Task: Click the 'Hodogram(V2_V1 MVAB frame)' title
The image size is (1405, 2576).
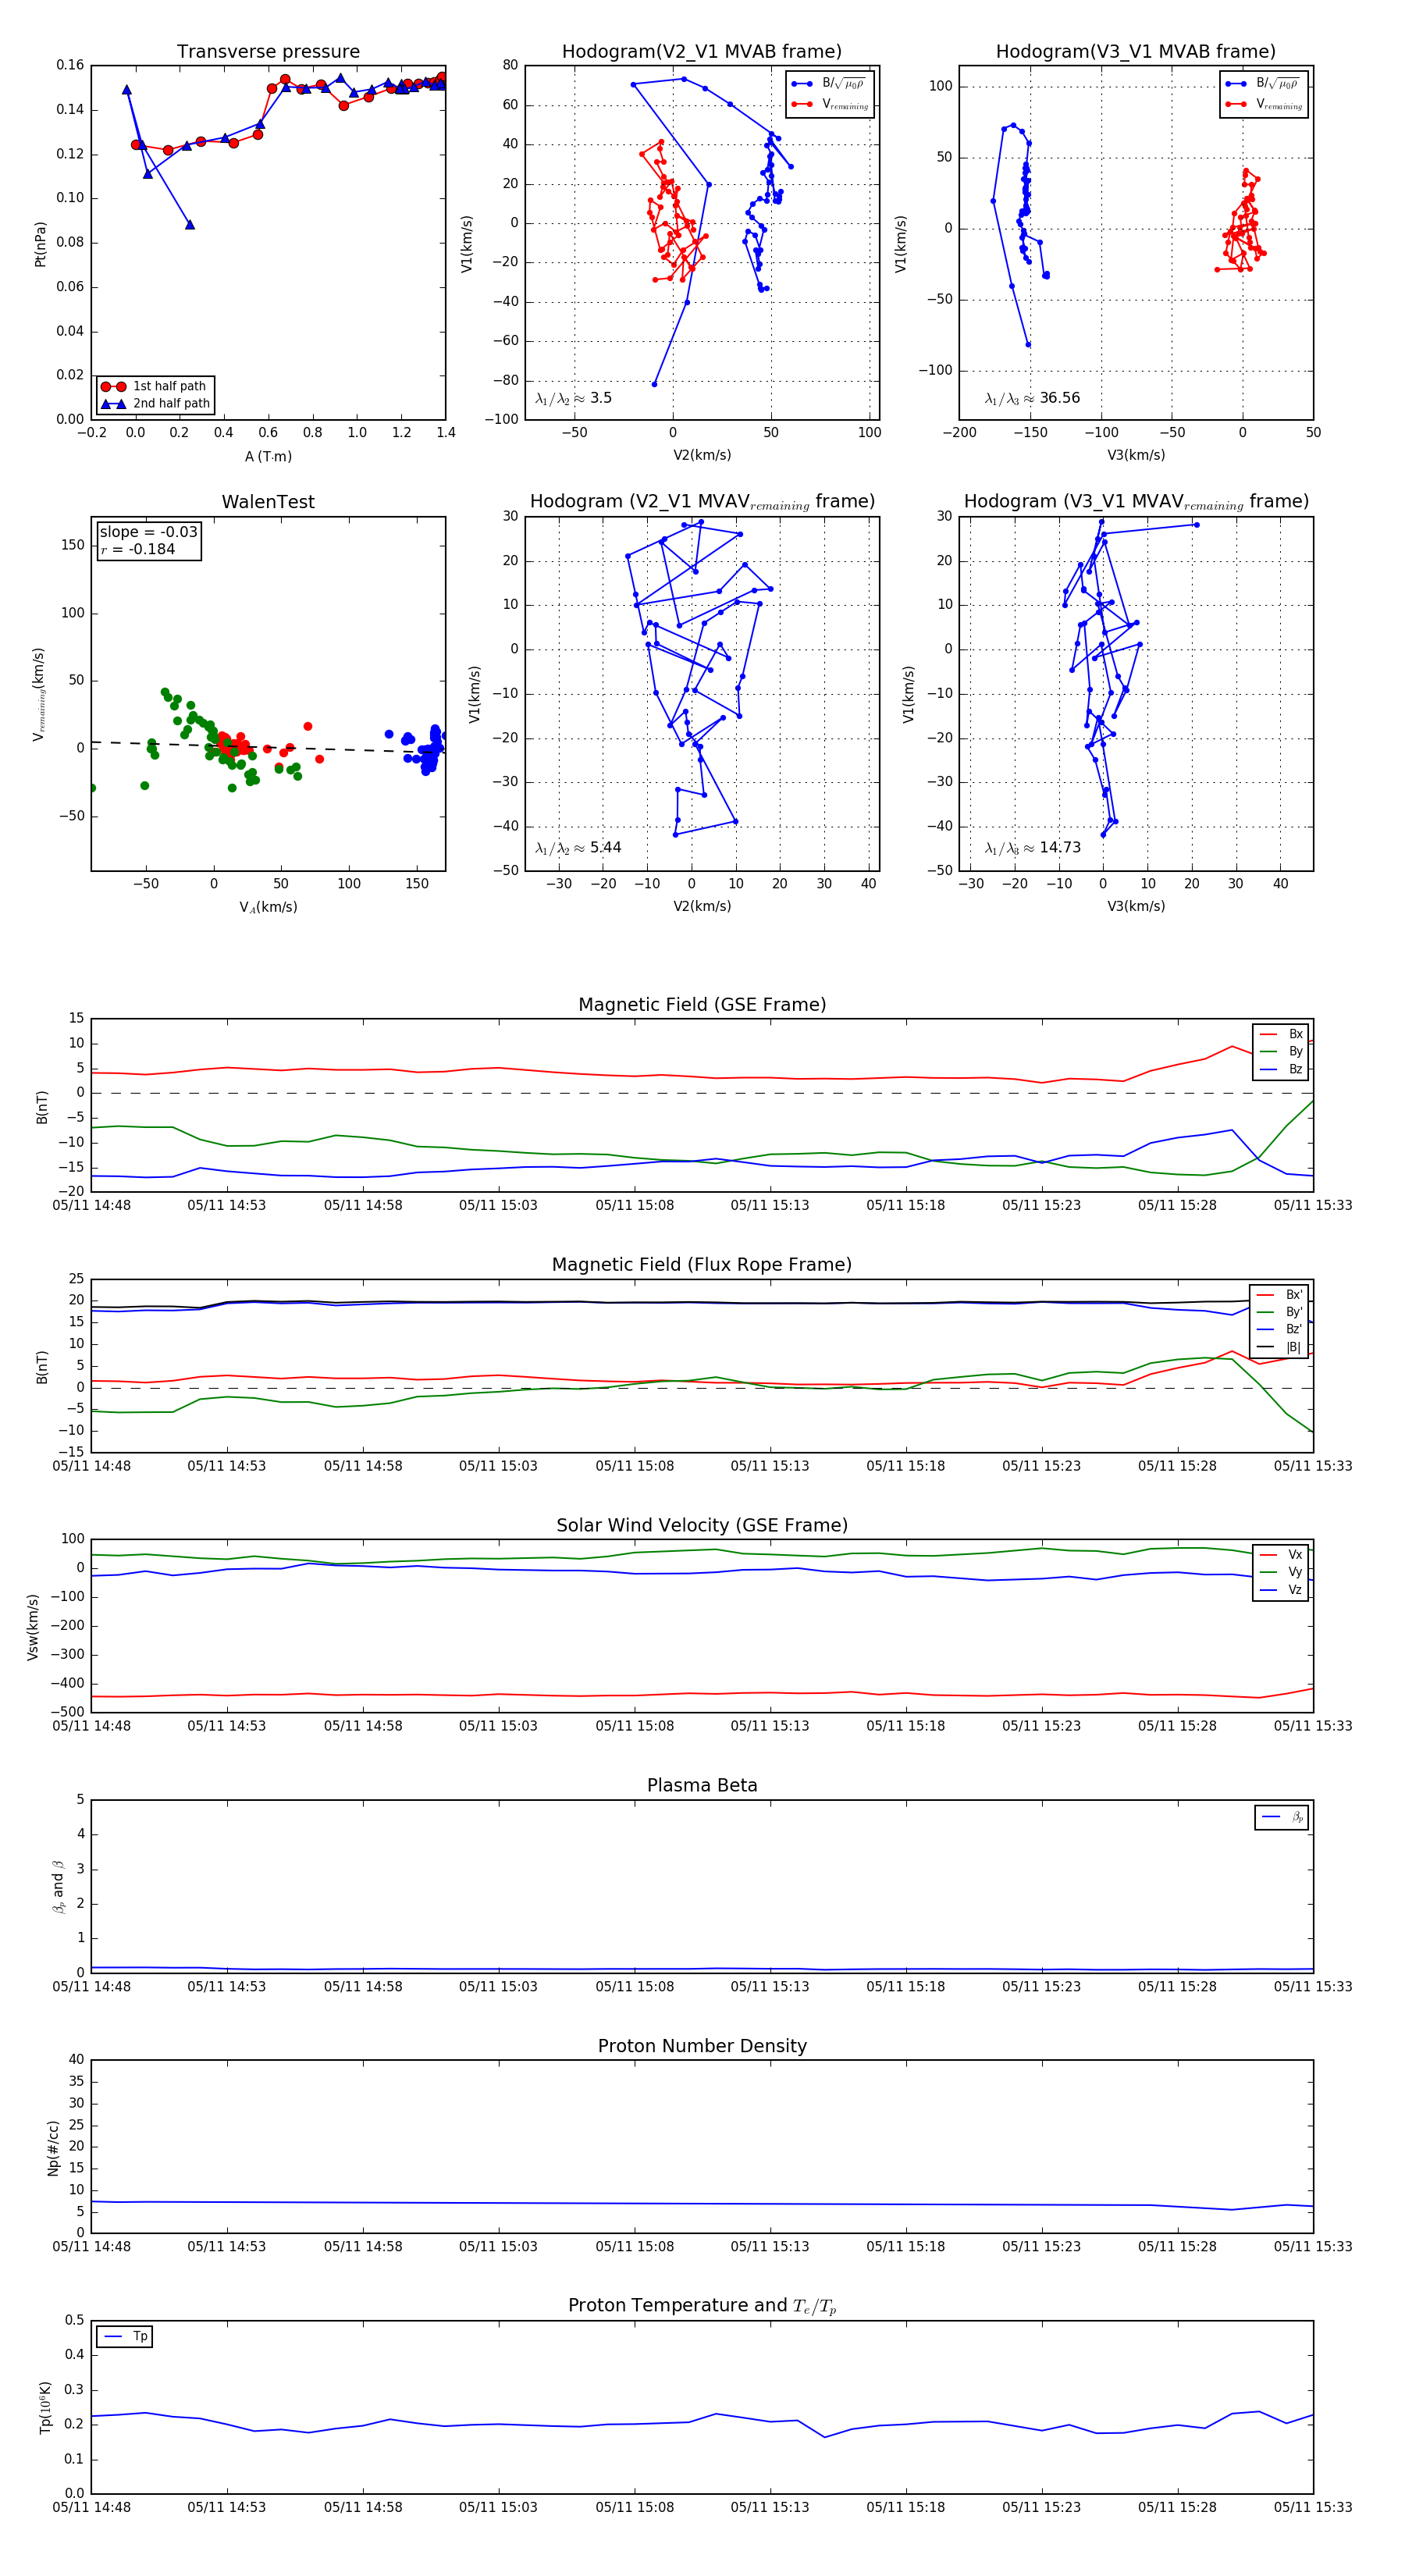Action: click(x=702, y=52)
